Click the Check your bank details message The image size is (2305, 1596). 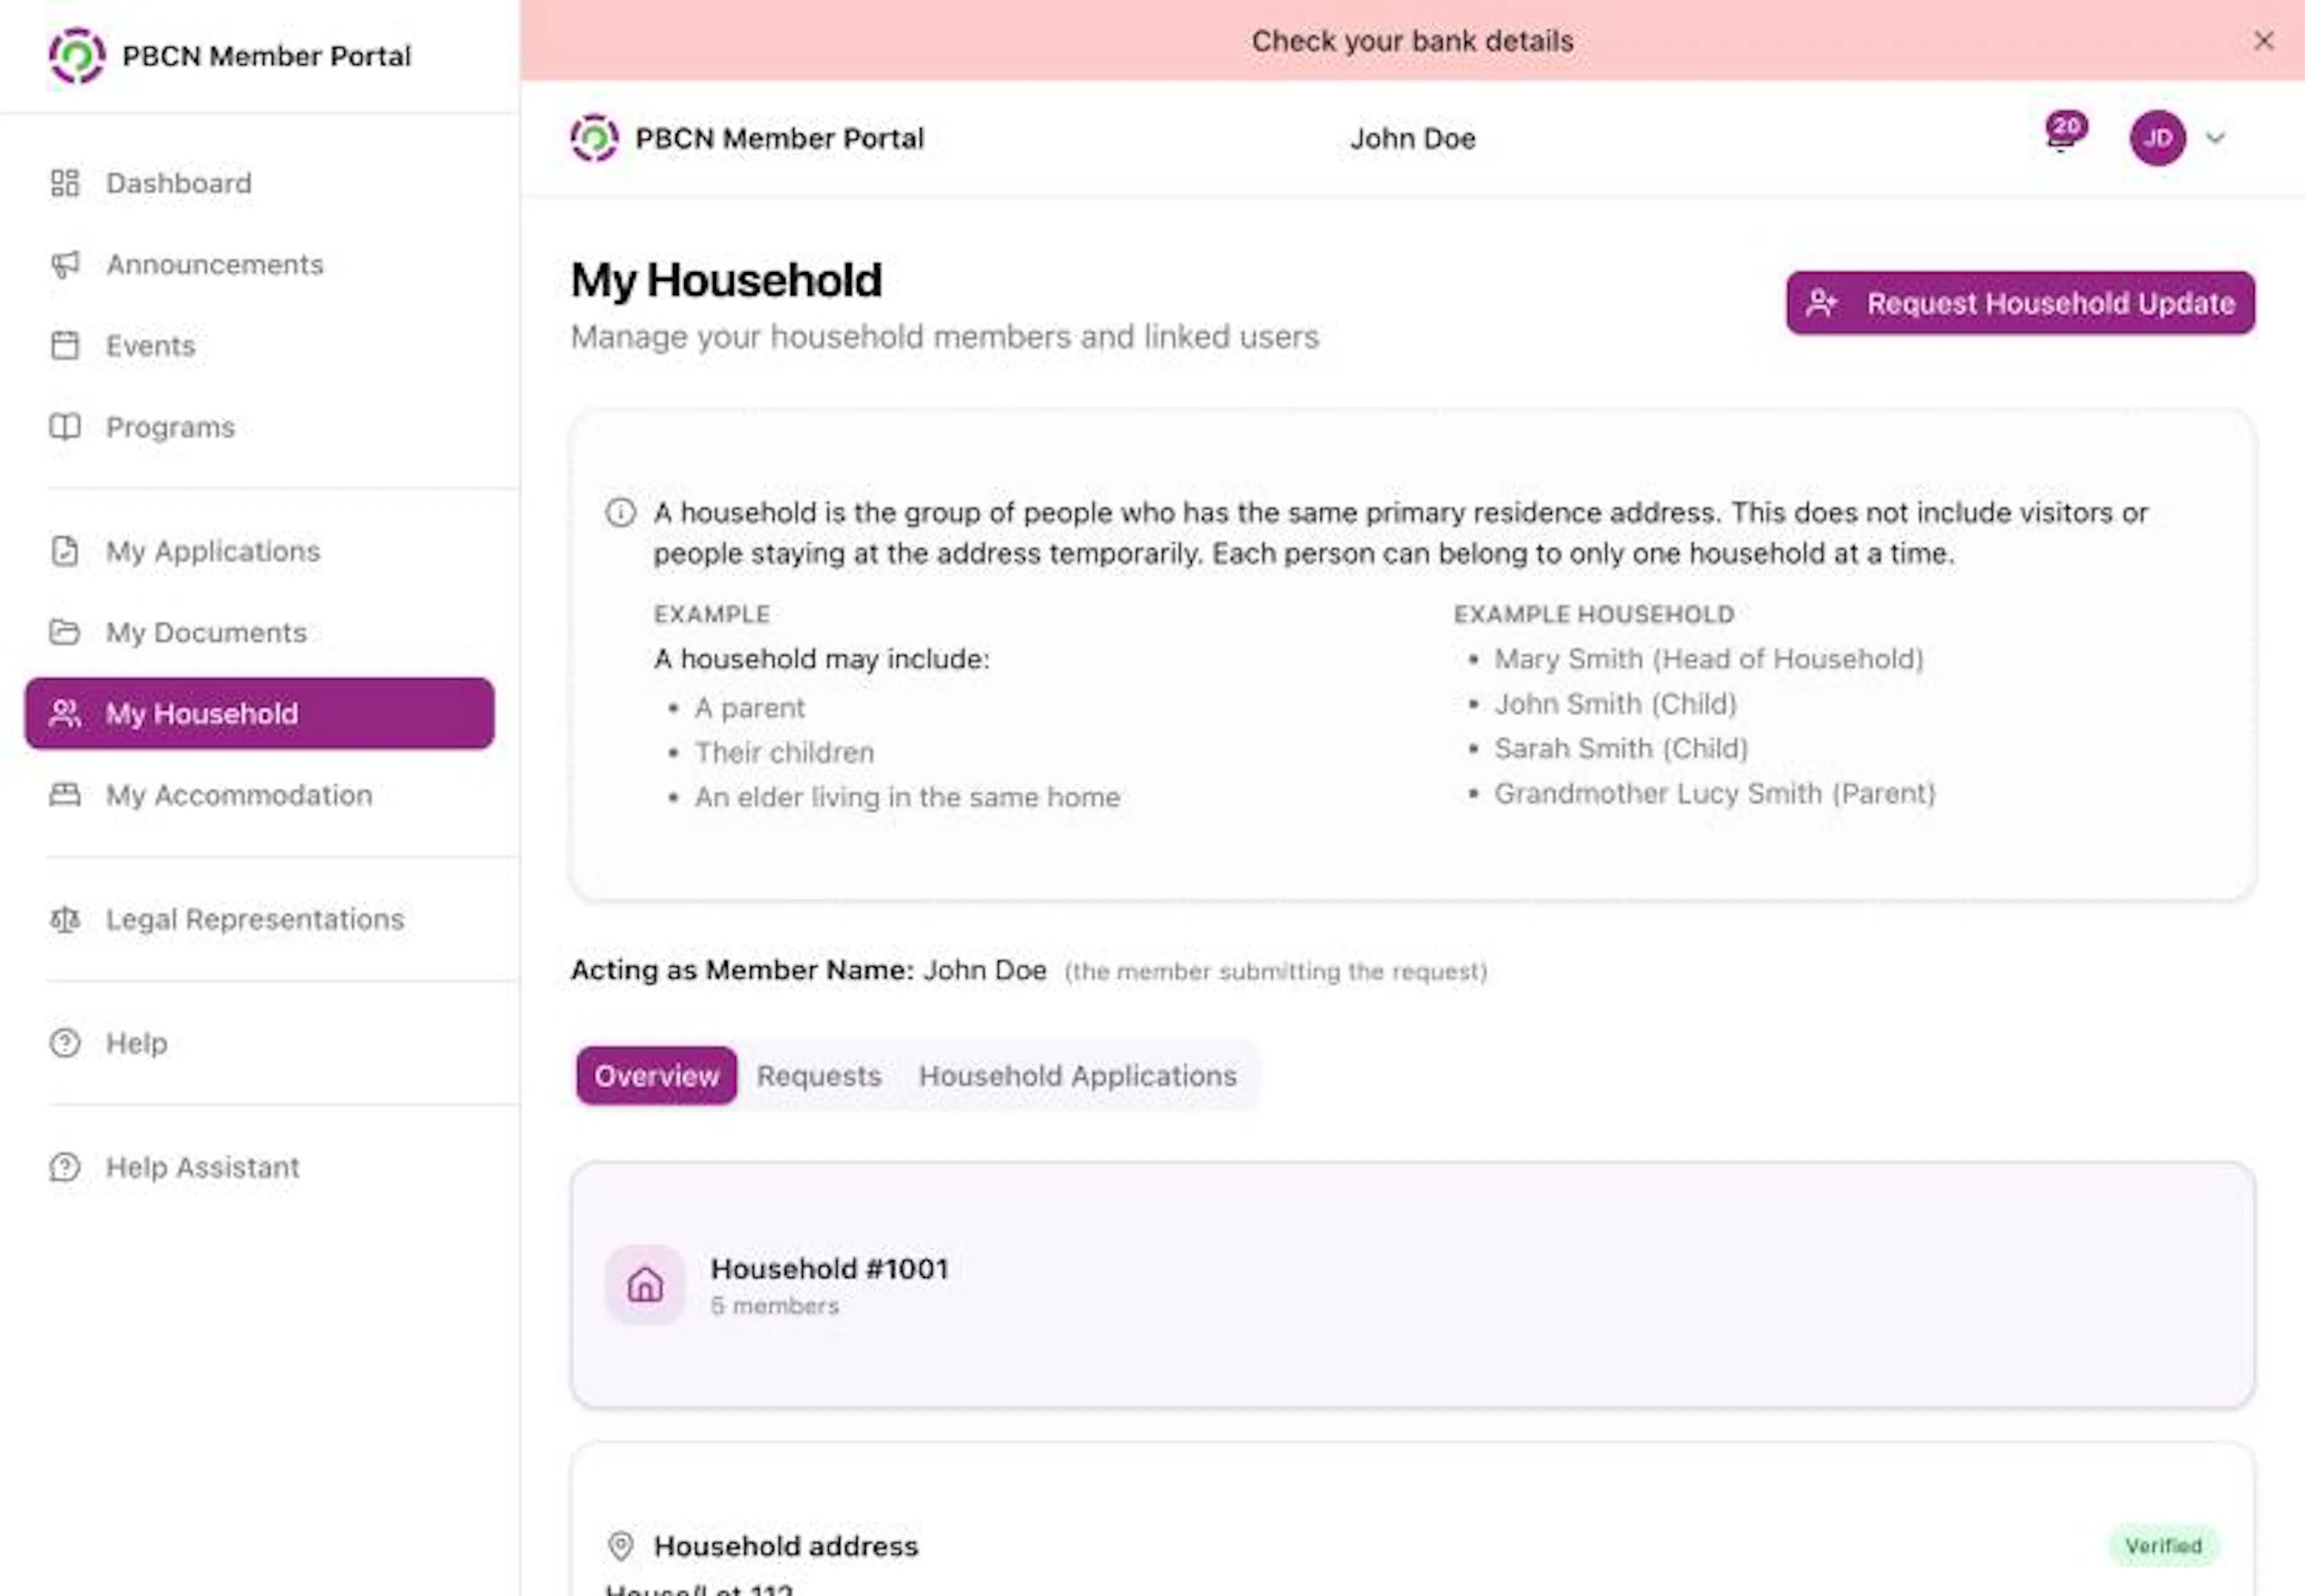[x=1412, y=41]
